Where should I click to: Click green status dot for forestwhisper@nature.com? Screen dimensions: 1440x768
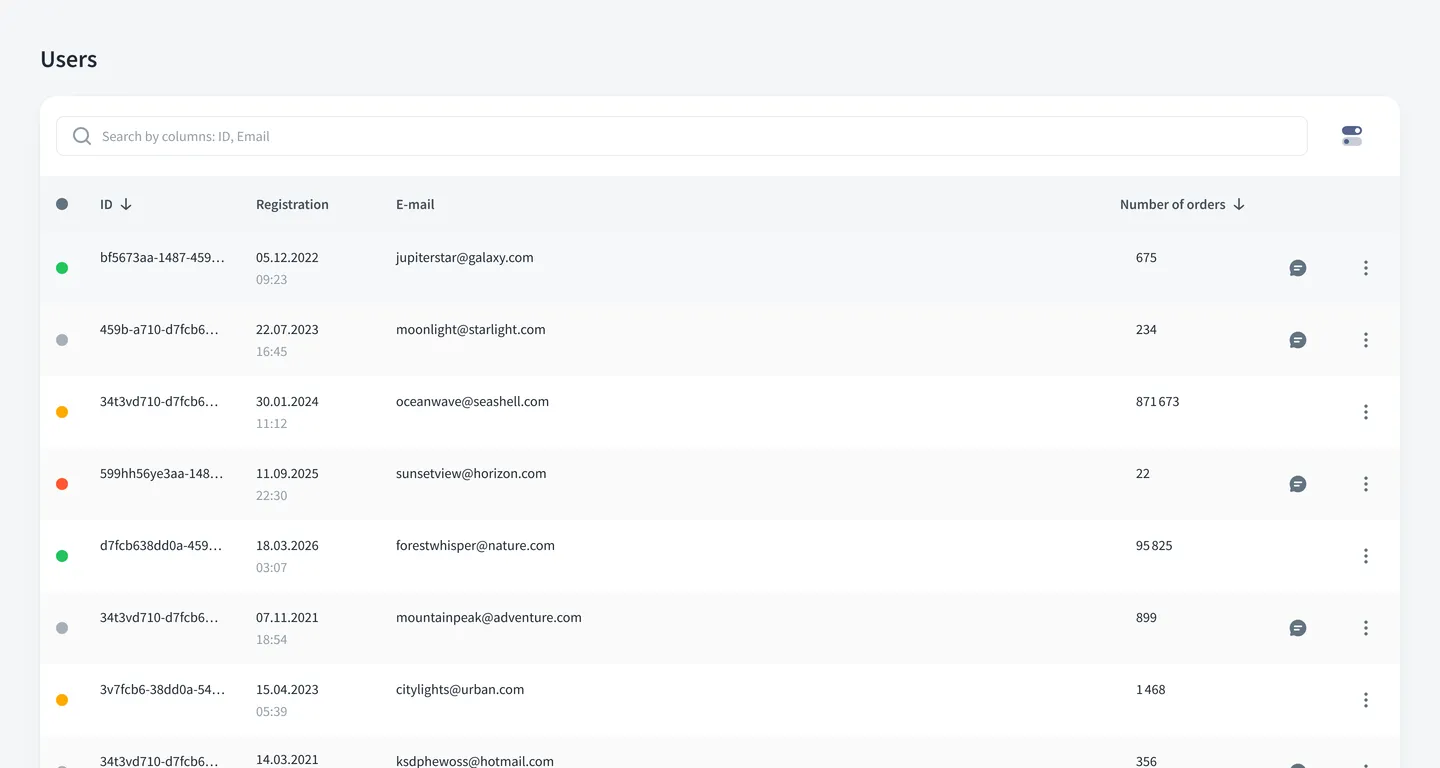point(62,556)
